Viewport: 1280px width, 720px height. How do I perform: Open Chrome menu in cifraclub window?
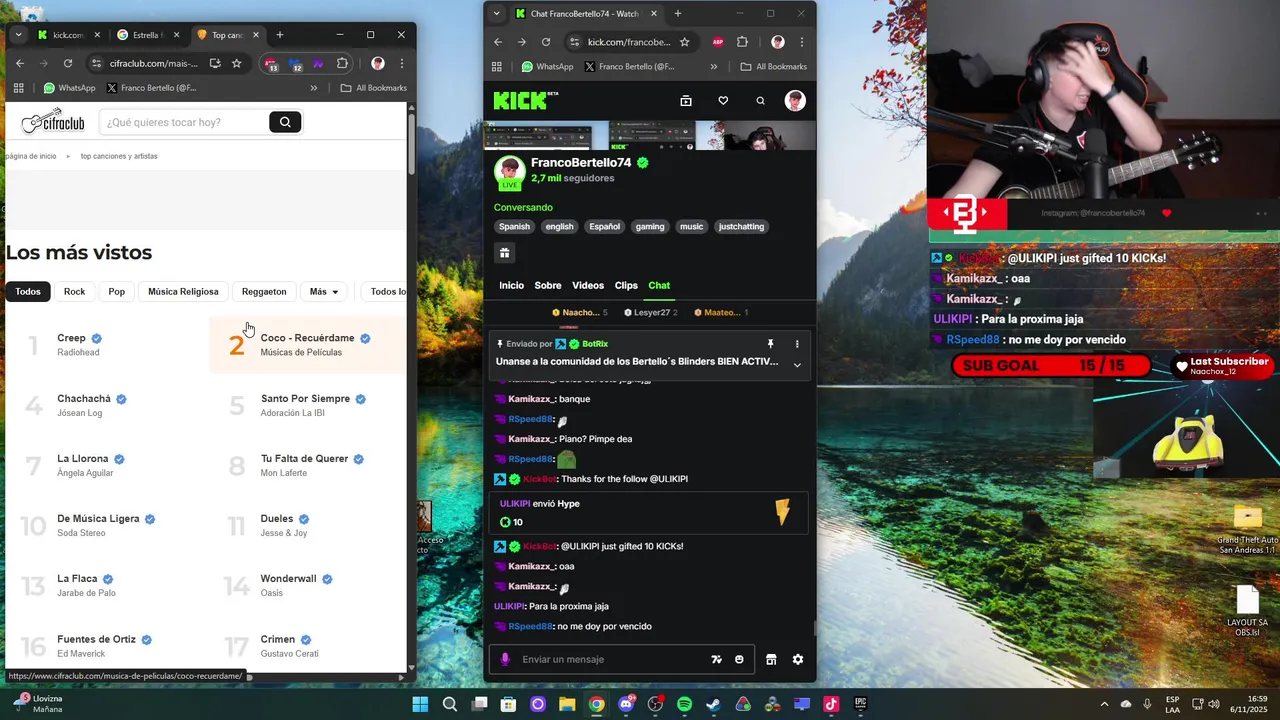(402, 63)
